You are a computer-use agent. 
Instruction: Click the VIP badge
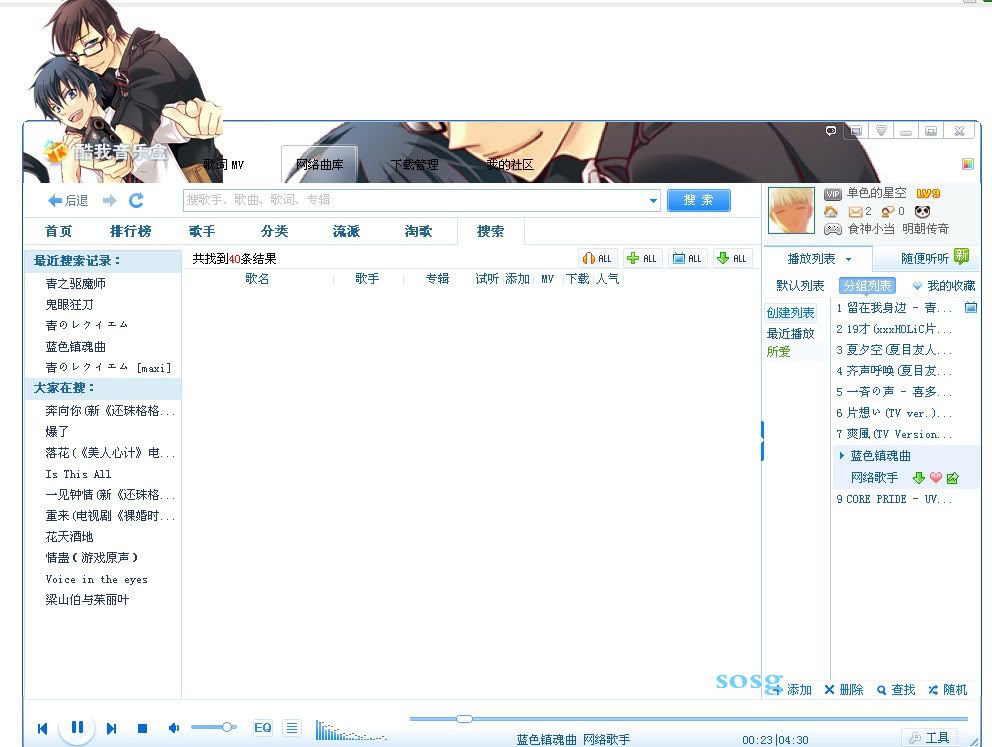pyautogui.click(x=833, y=194)
